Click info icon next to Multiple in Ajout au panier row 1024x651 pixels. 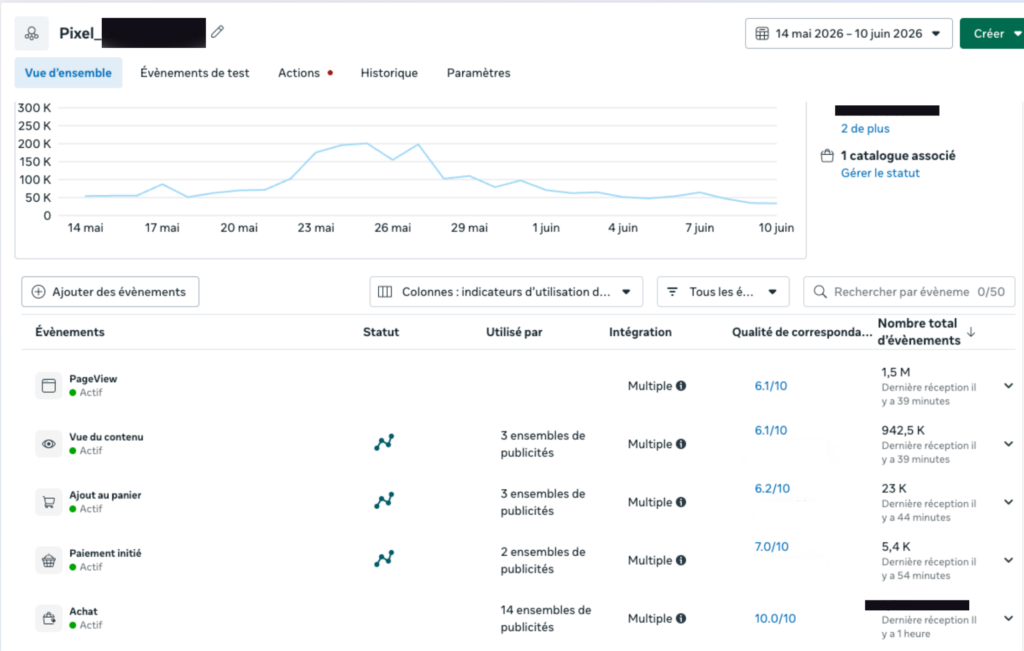(681, 502)
